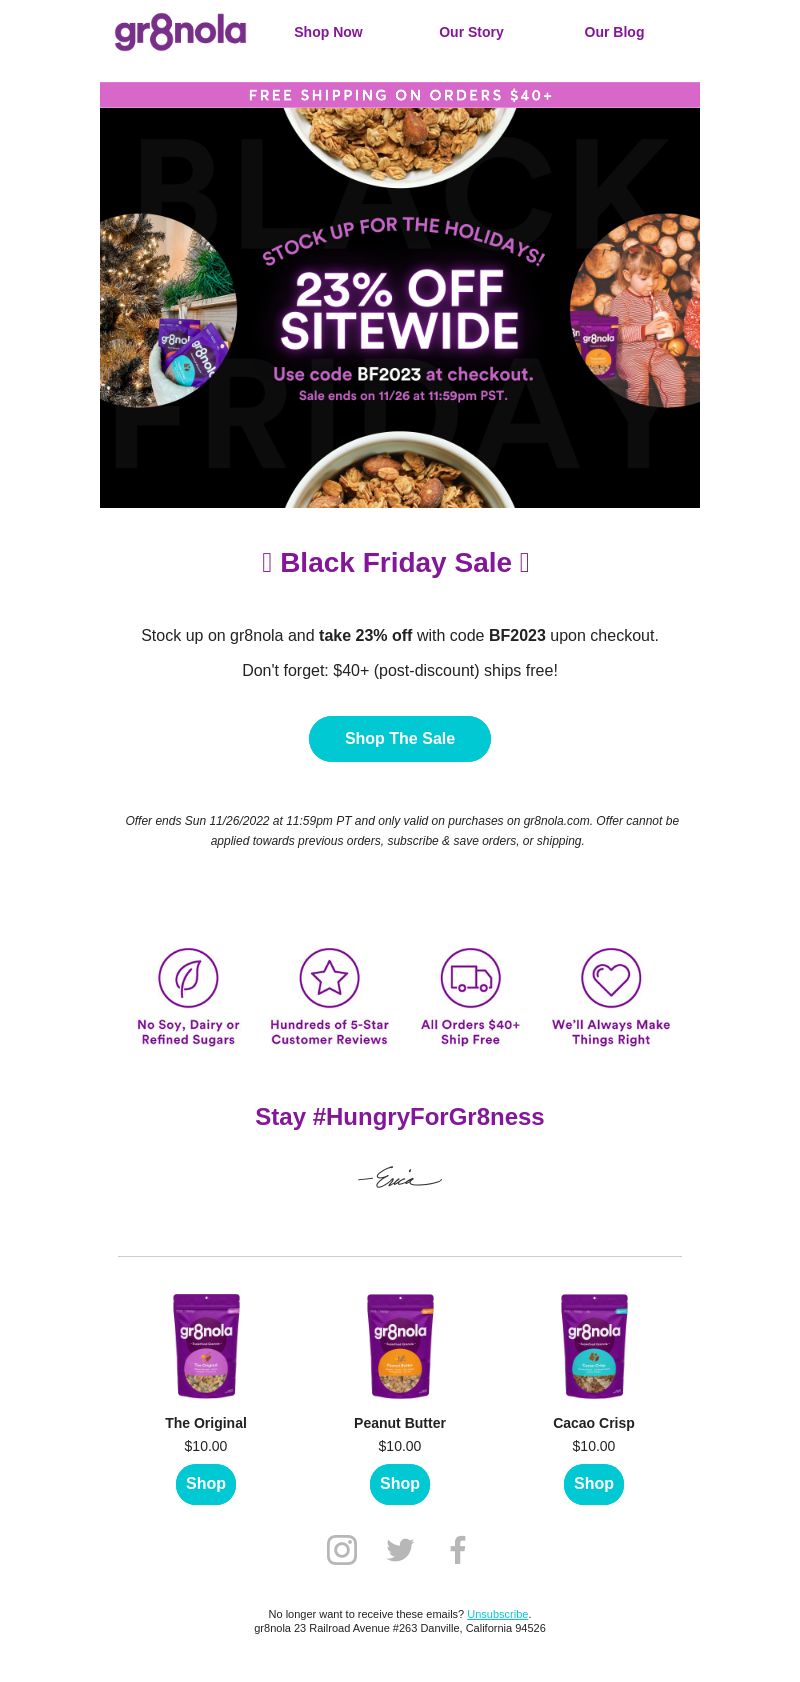Shop the Peanut Butter granola

(x=400, y=1484)
